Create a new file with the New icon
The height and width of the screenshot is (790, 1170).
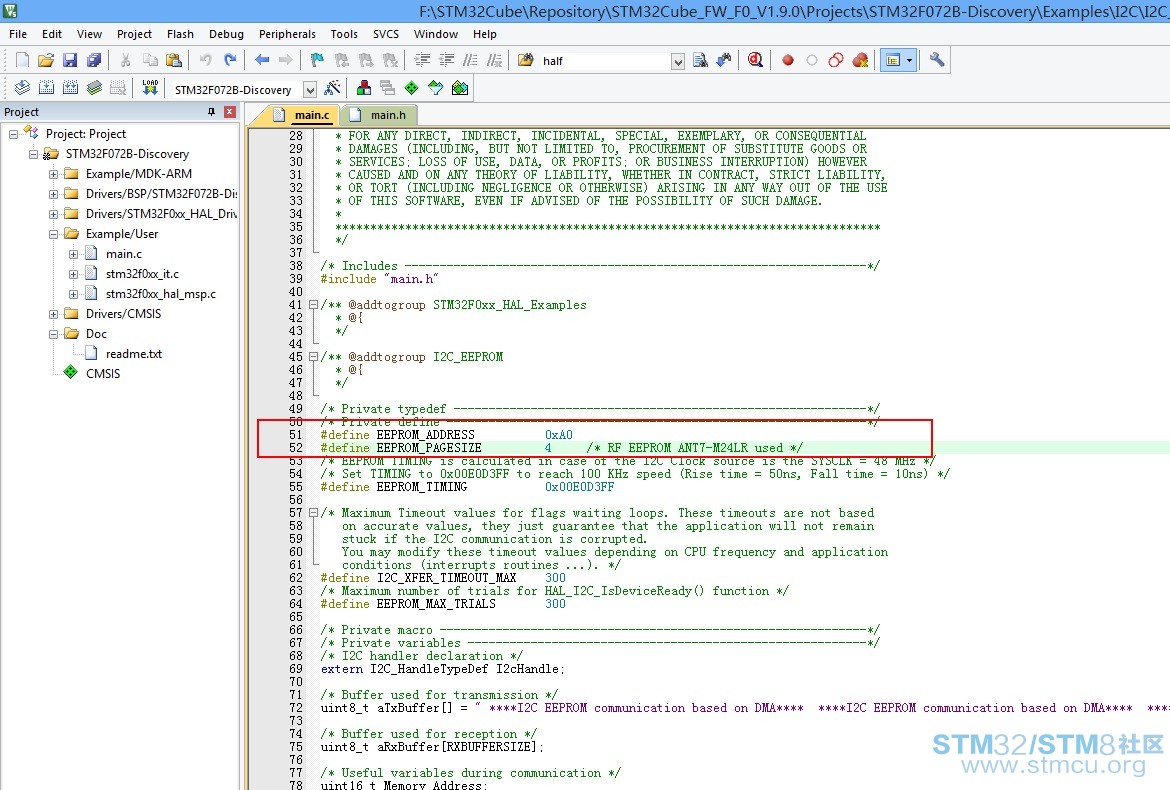22,60
